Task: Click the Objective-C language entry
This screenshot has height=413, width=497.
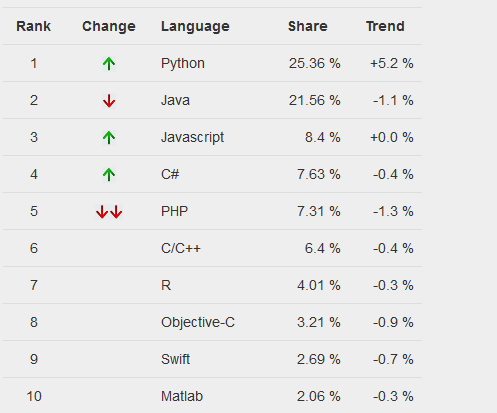Action: click(198, 322)
